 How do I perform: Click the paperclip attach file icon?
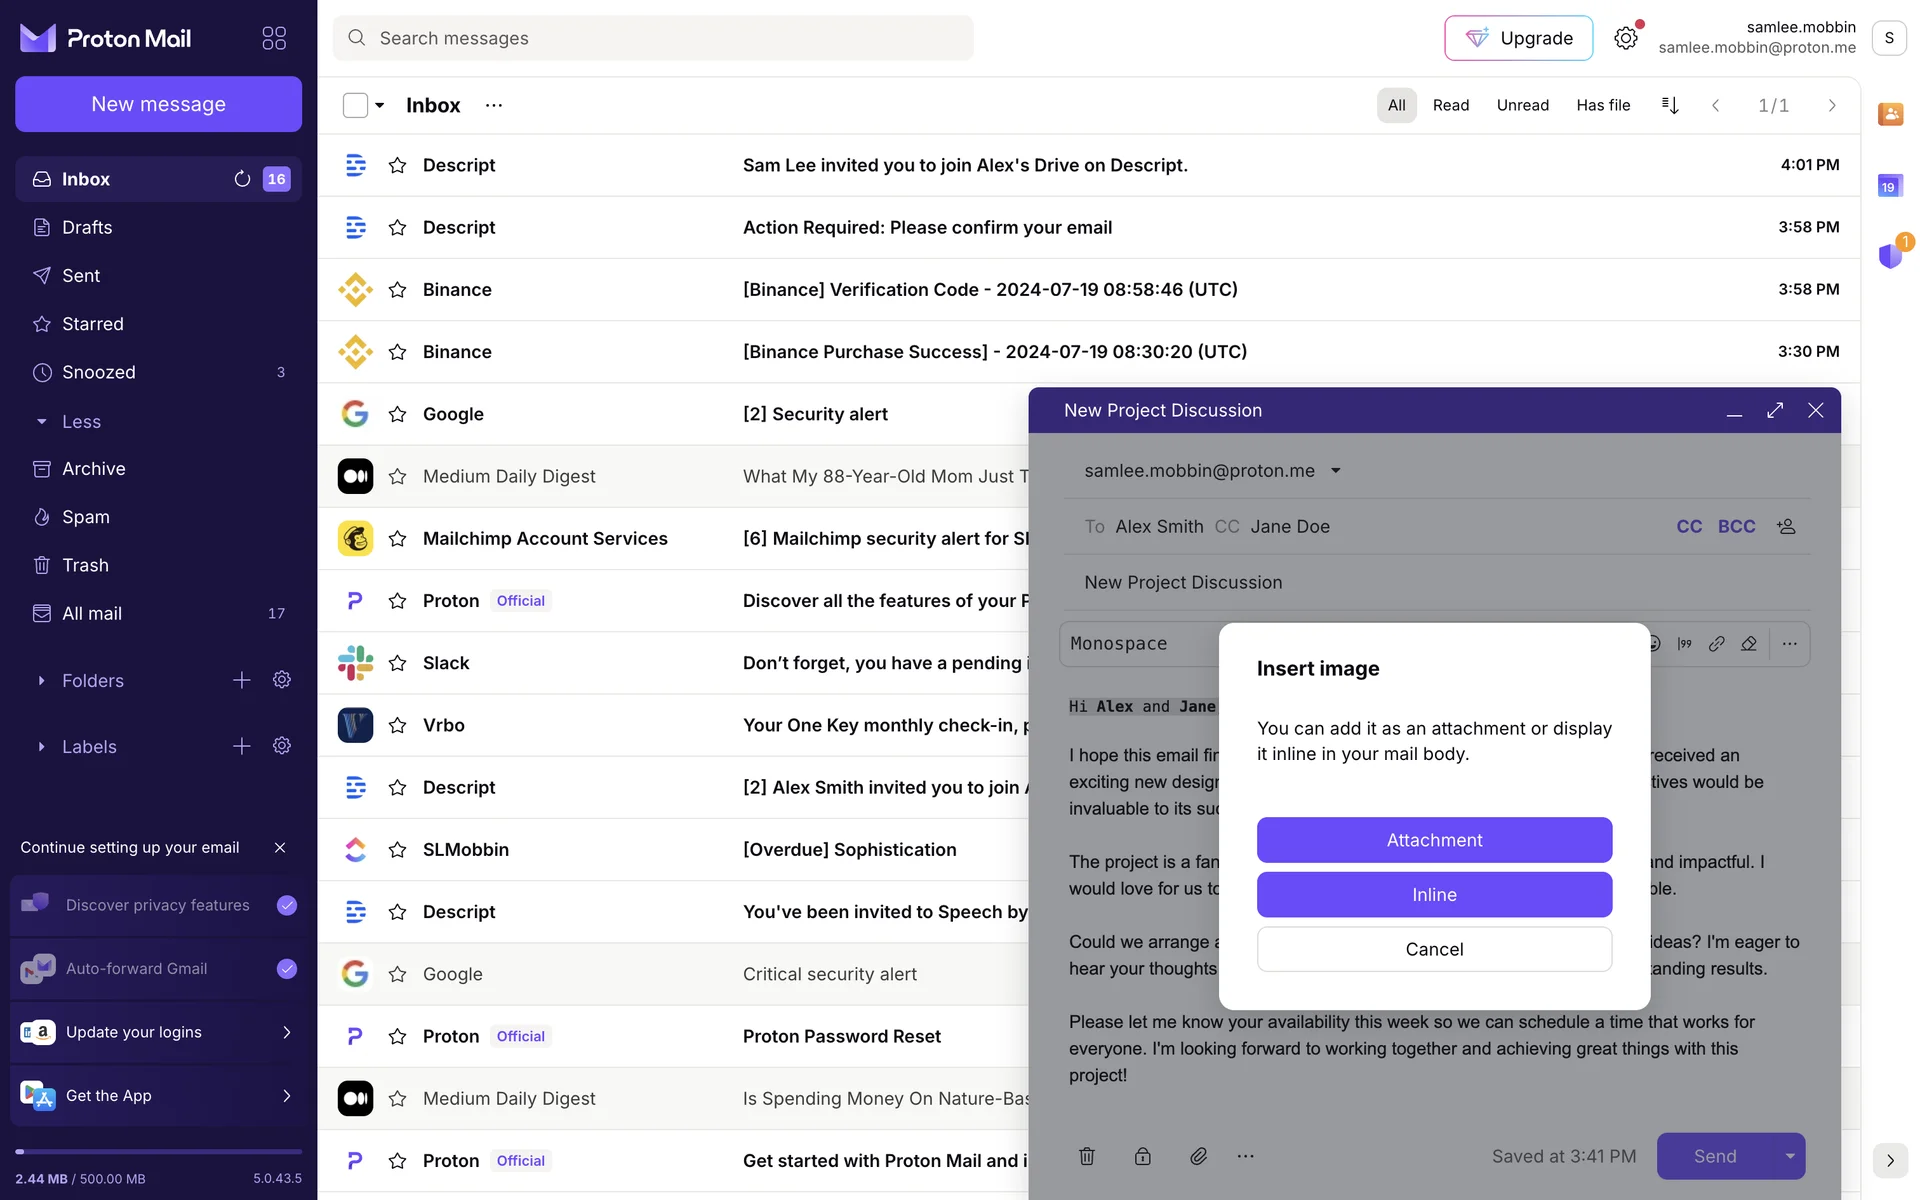1198,1156
